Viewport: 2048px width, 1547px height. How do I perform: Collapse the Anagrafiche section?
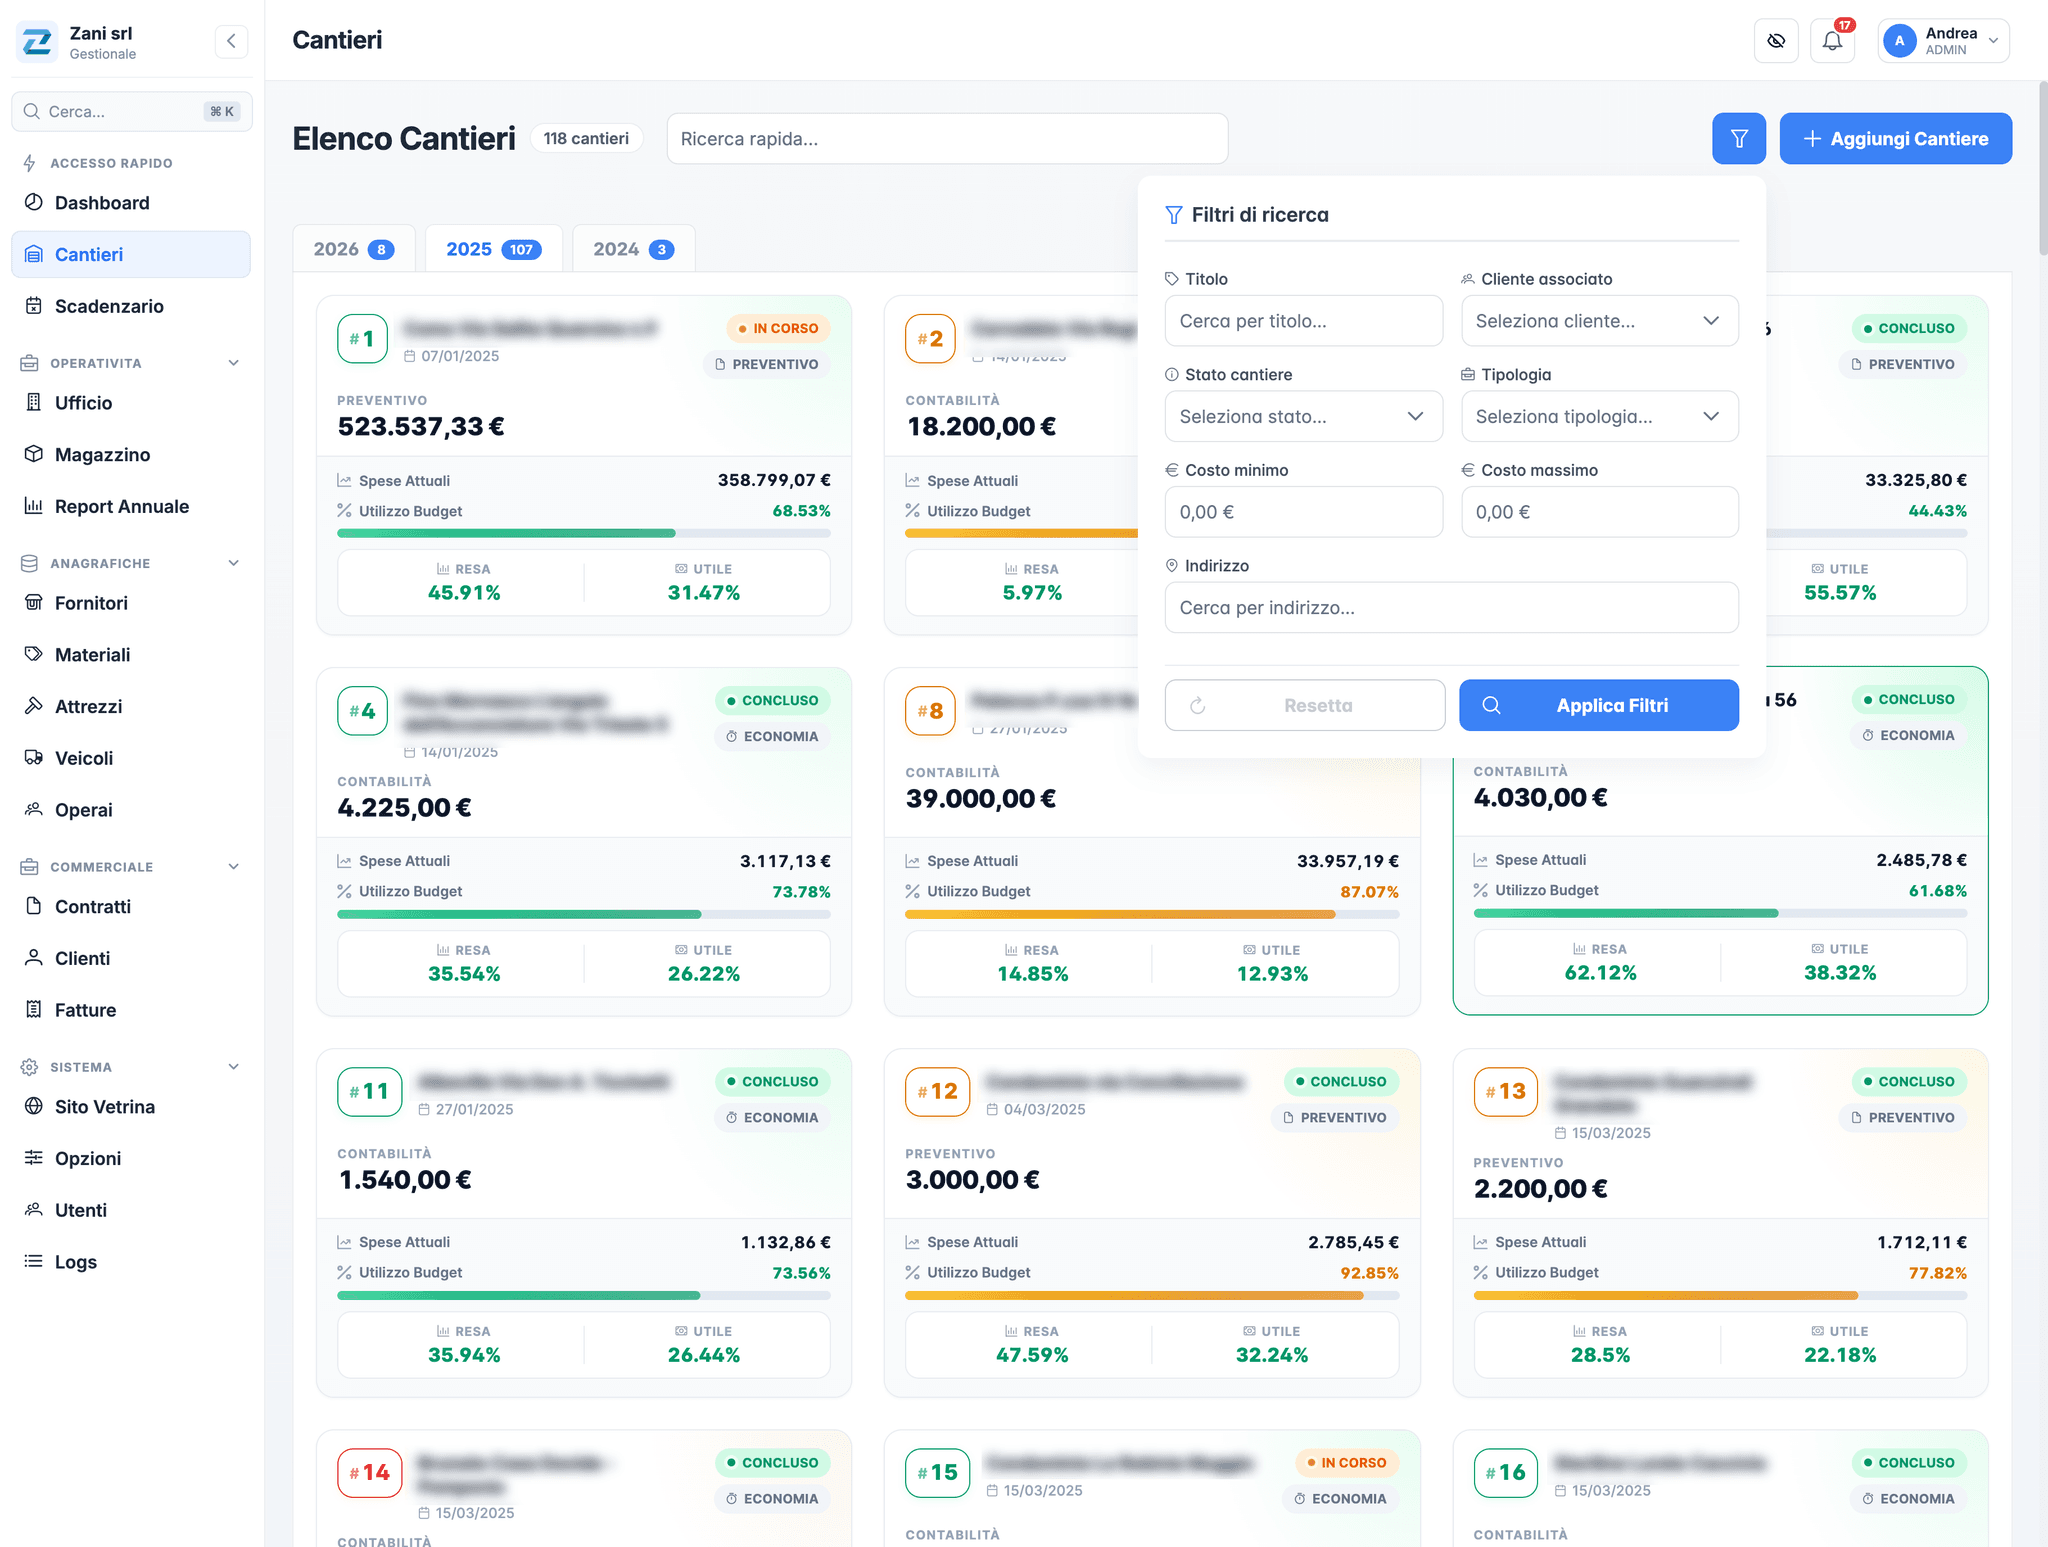point(234,563)
